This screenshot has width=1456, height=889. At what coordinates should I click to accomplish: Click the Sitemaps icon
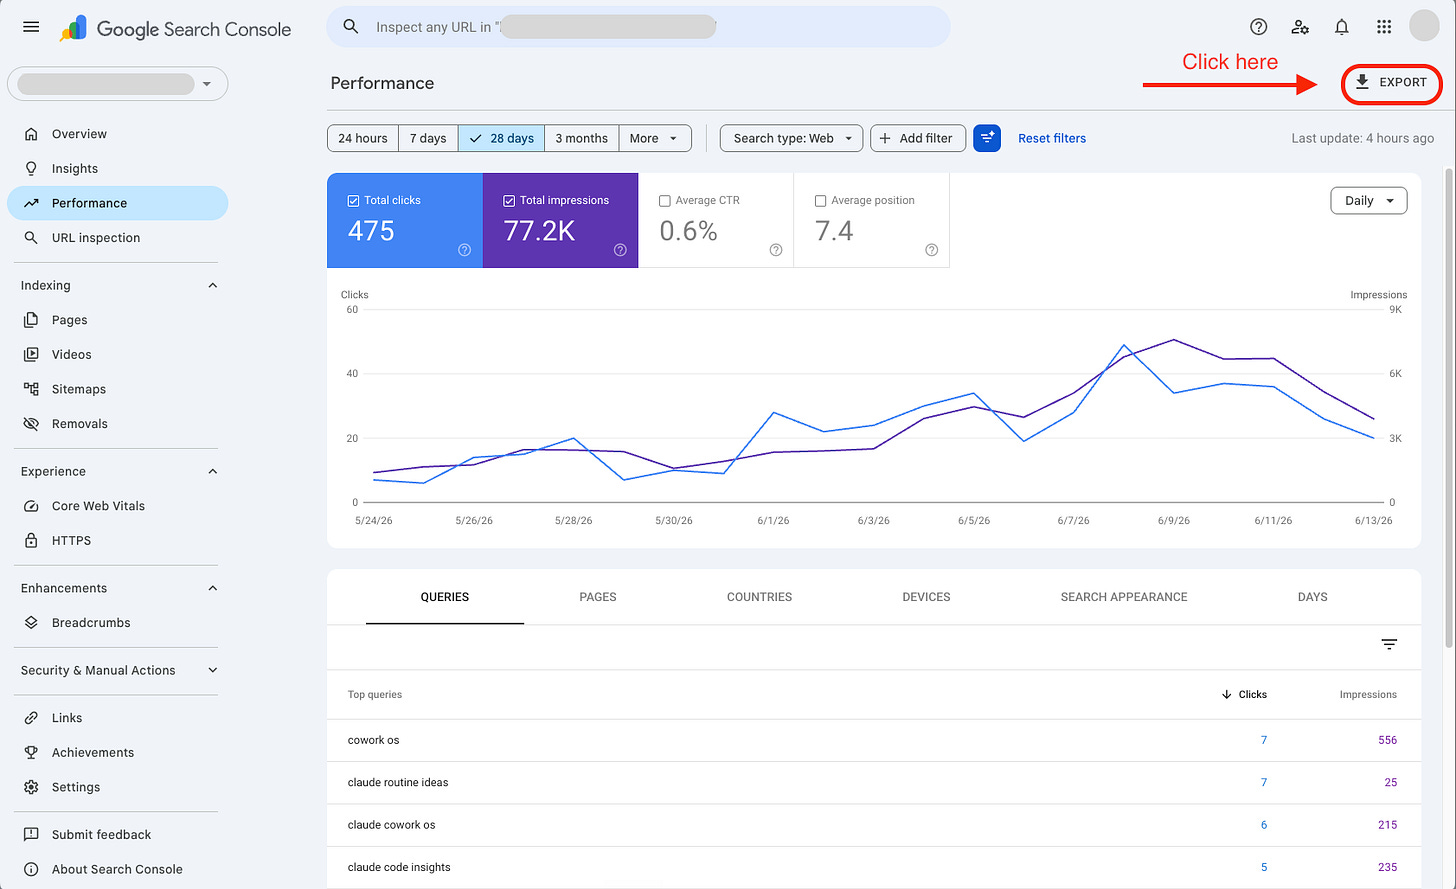pos(31,389)
